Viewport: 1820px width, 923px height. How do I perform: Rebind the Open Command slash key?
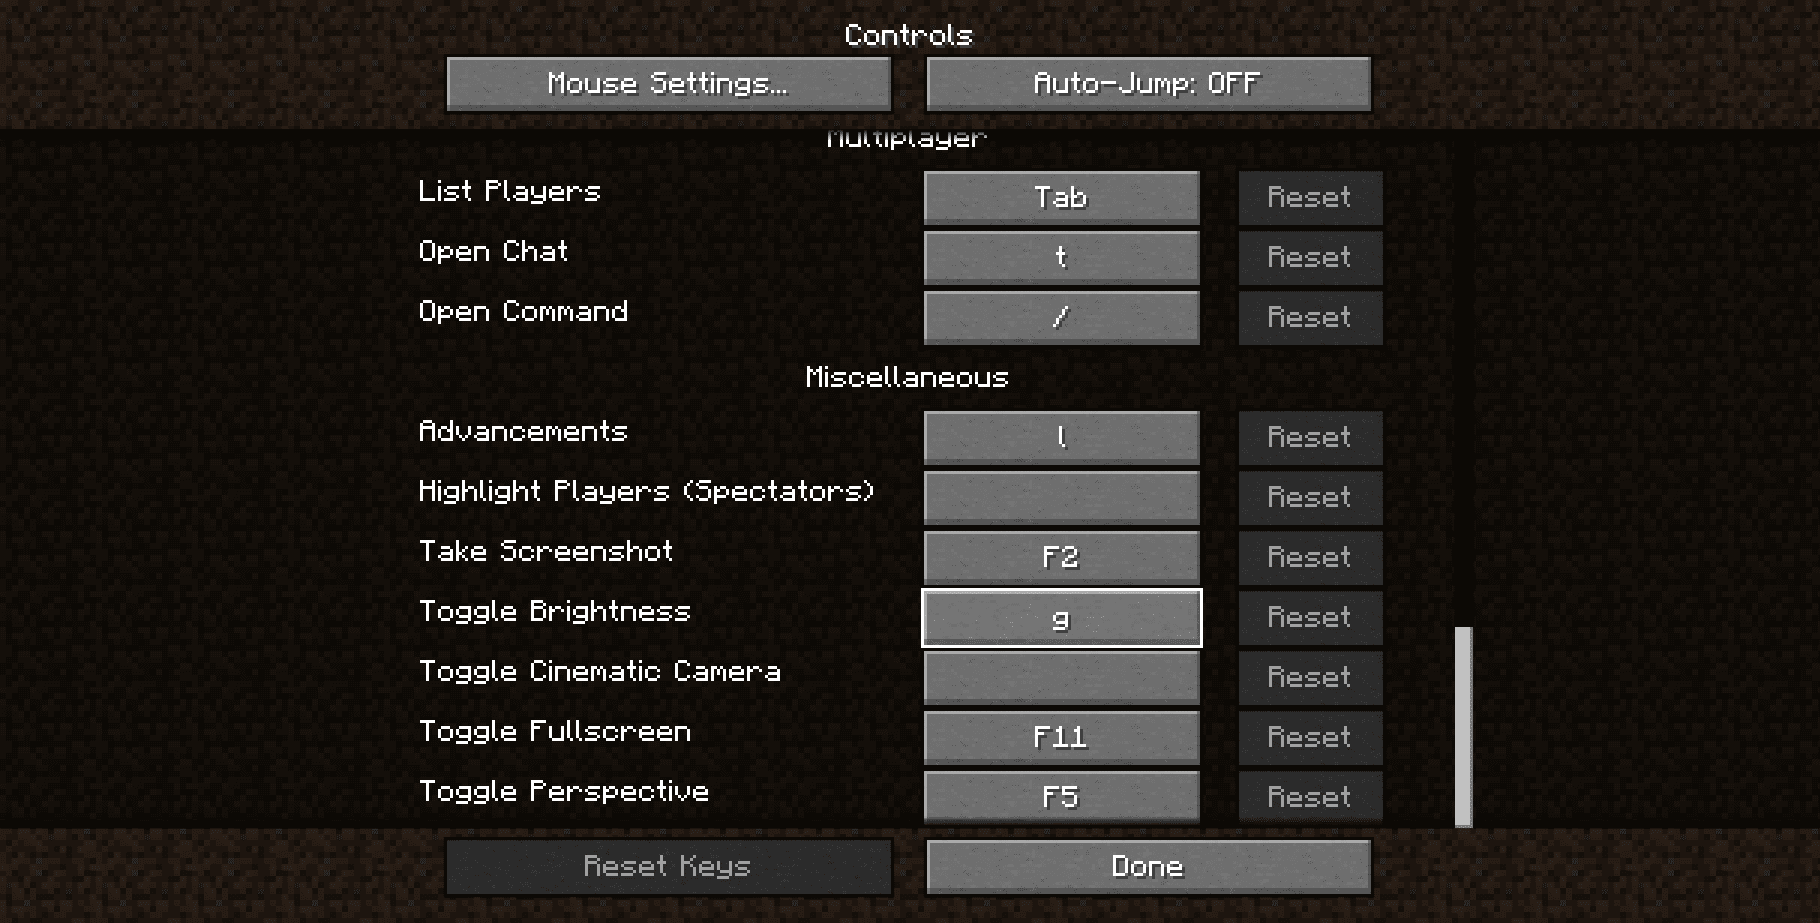[1061, 318]
